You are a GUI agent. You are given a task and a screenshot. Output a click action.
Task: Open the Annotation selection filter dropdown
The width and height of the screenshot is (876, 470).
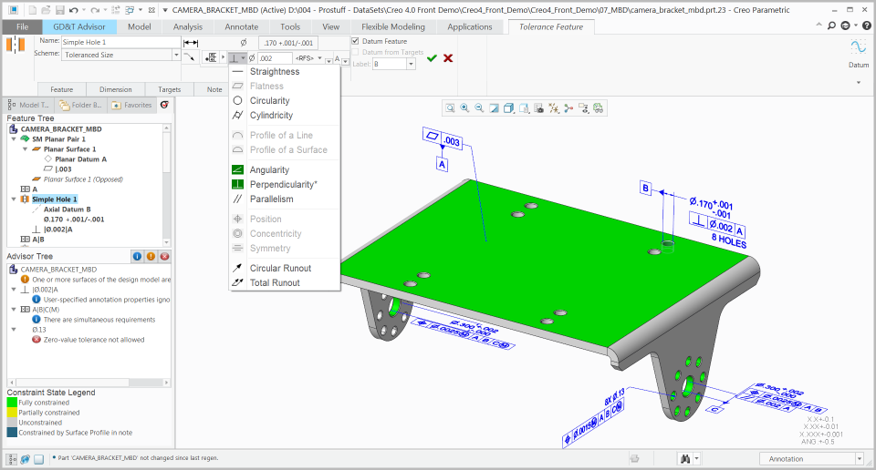(x=859, y=459)
